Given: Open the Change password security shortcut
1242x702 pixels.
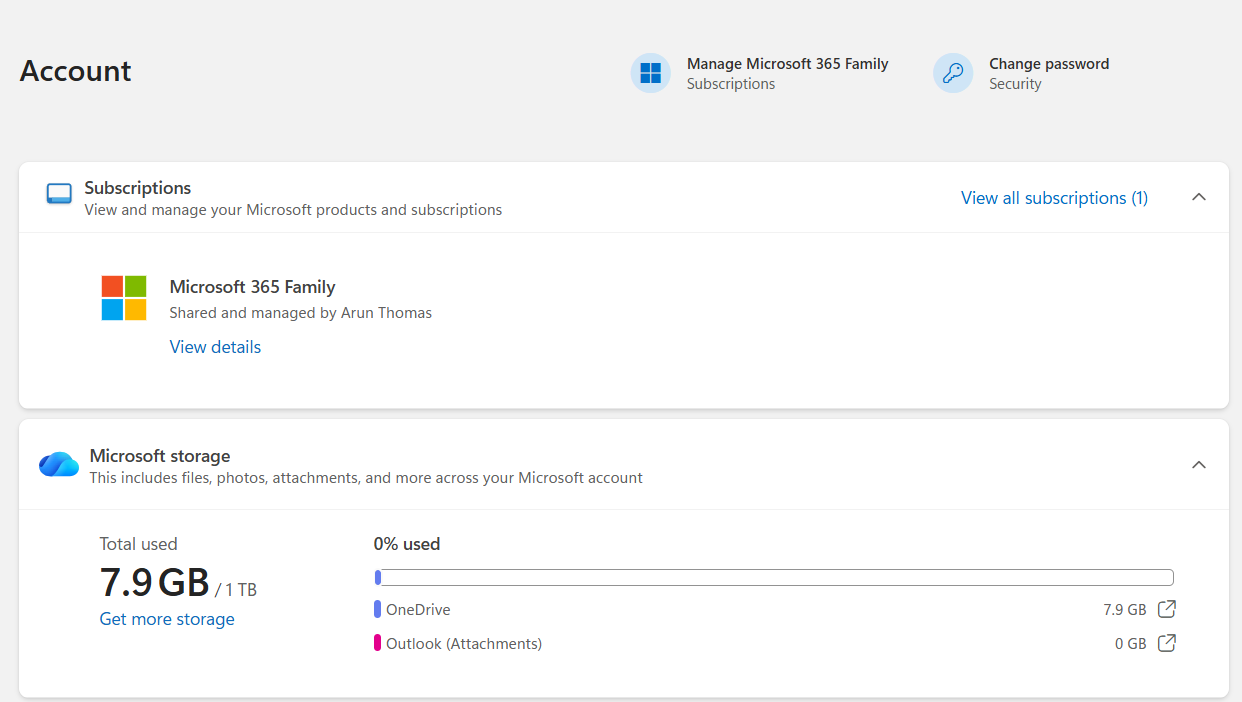Looking at the screenshot, I should 1022,73.
